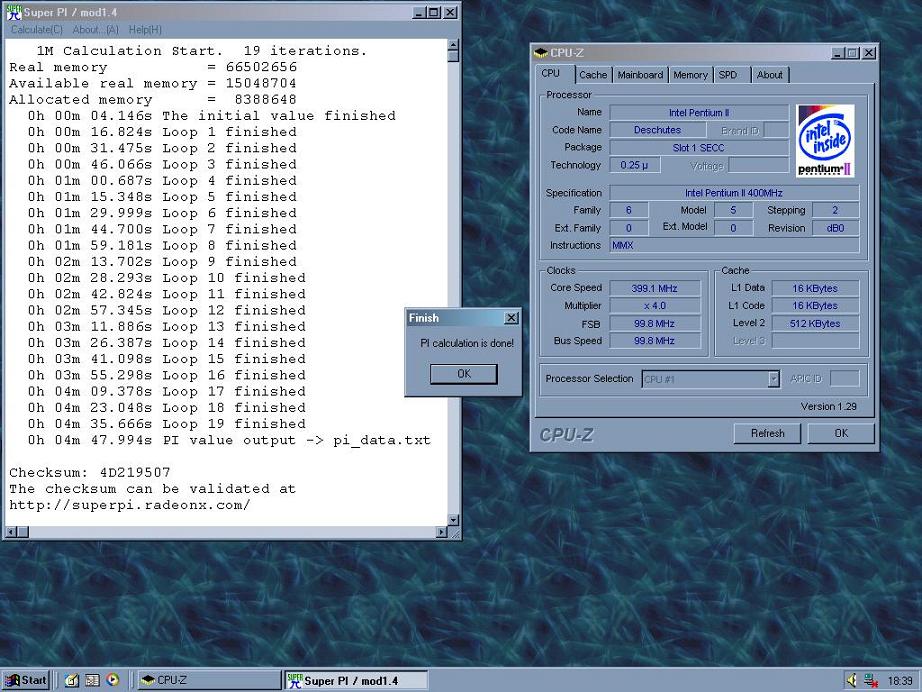Close the CPU-Z window

coord(869,53)
